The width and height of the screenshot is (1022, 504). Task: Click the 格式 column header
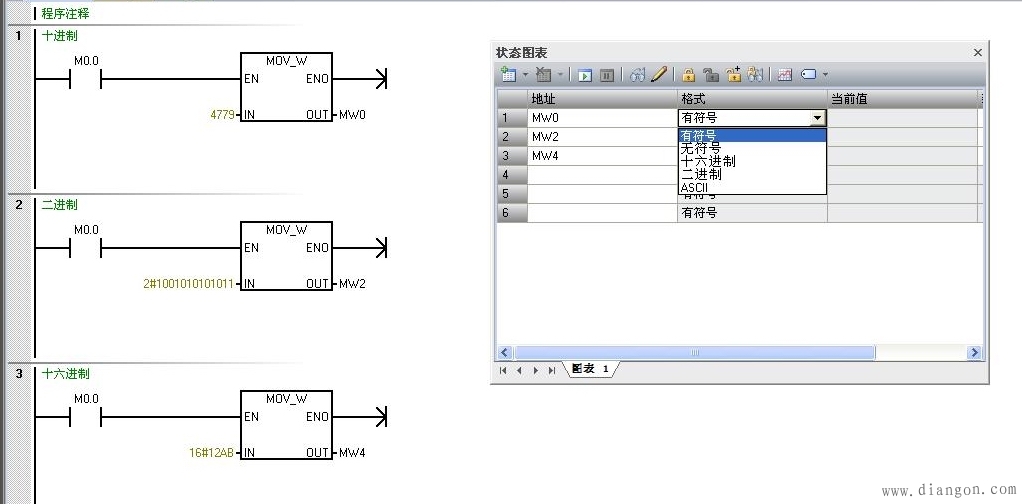(x=752, y=99)
